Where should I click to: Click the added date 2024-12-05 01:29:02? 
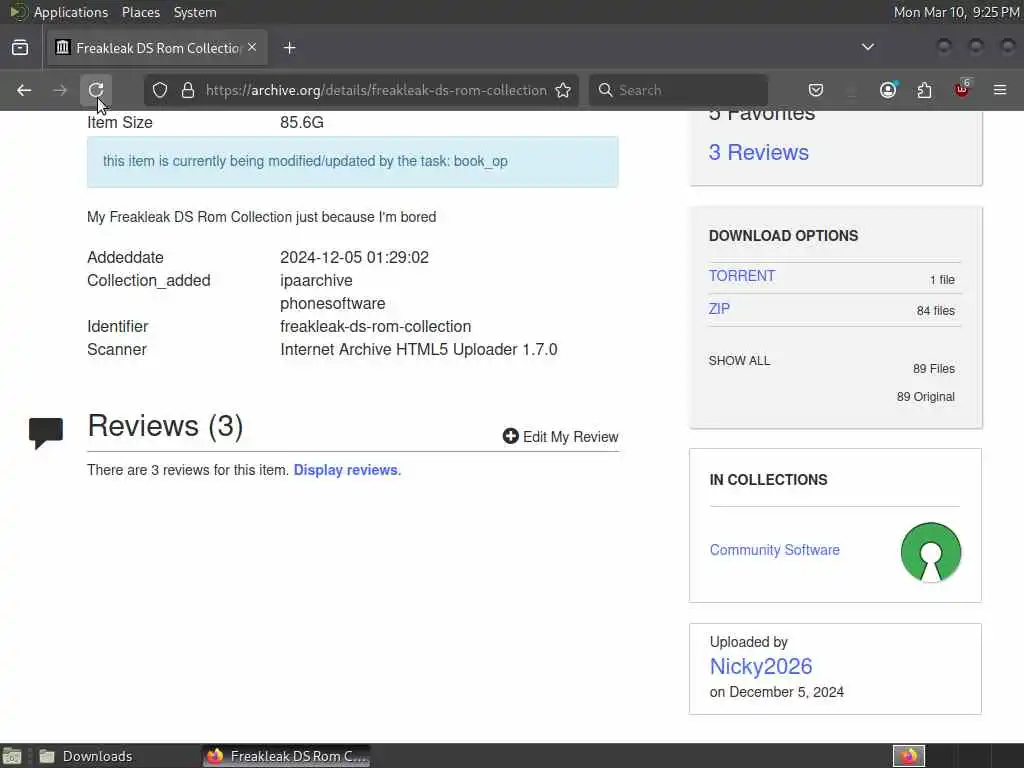(355, 257)
